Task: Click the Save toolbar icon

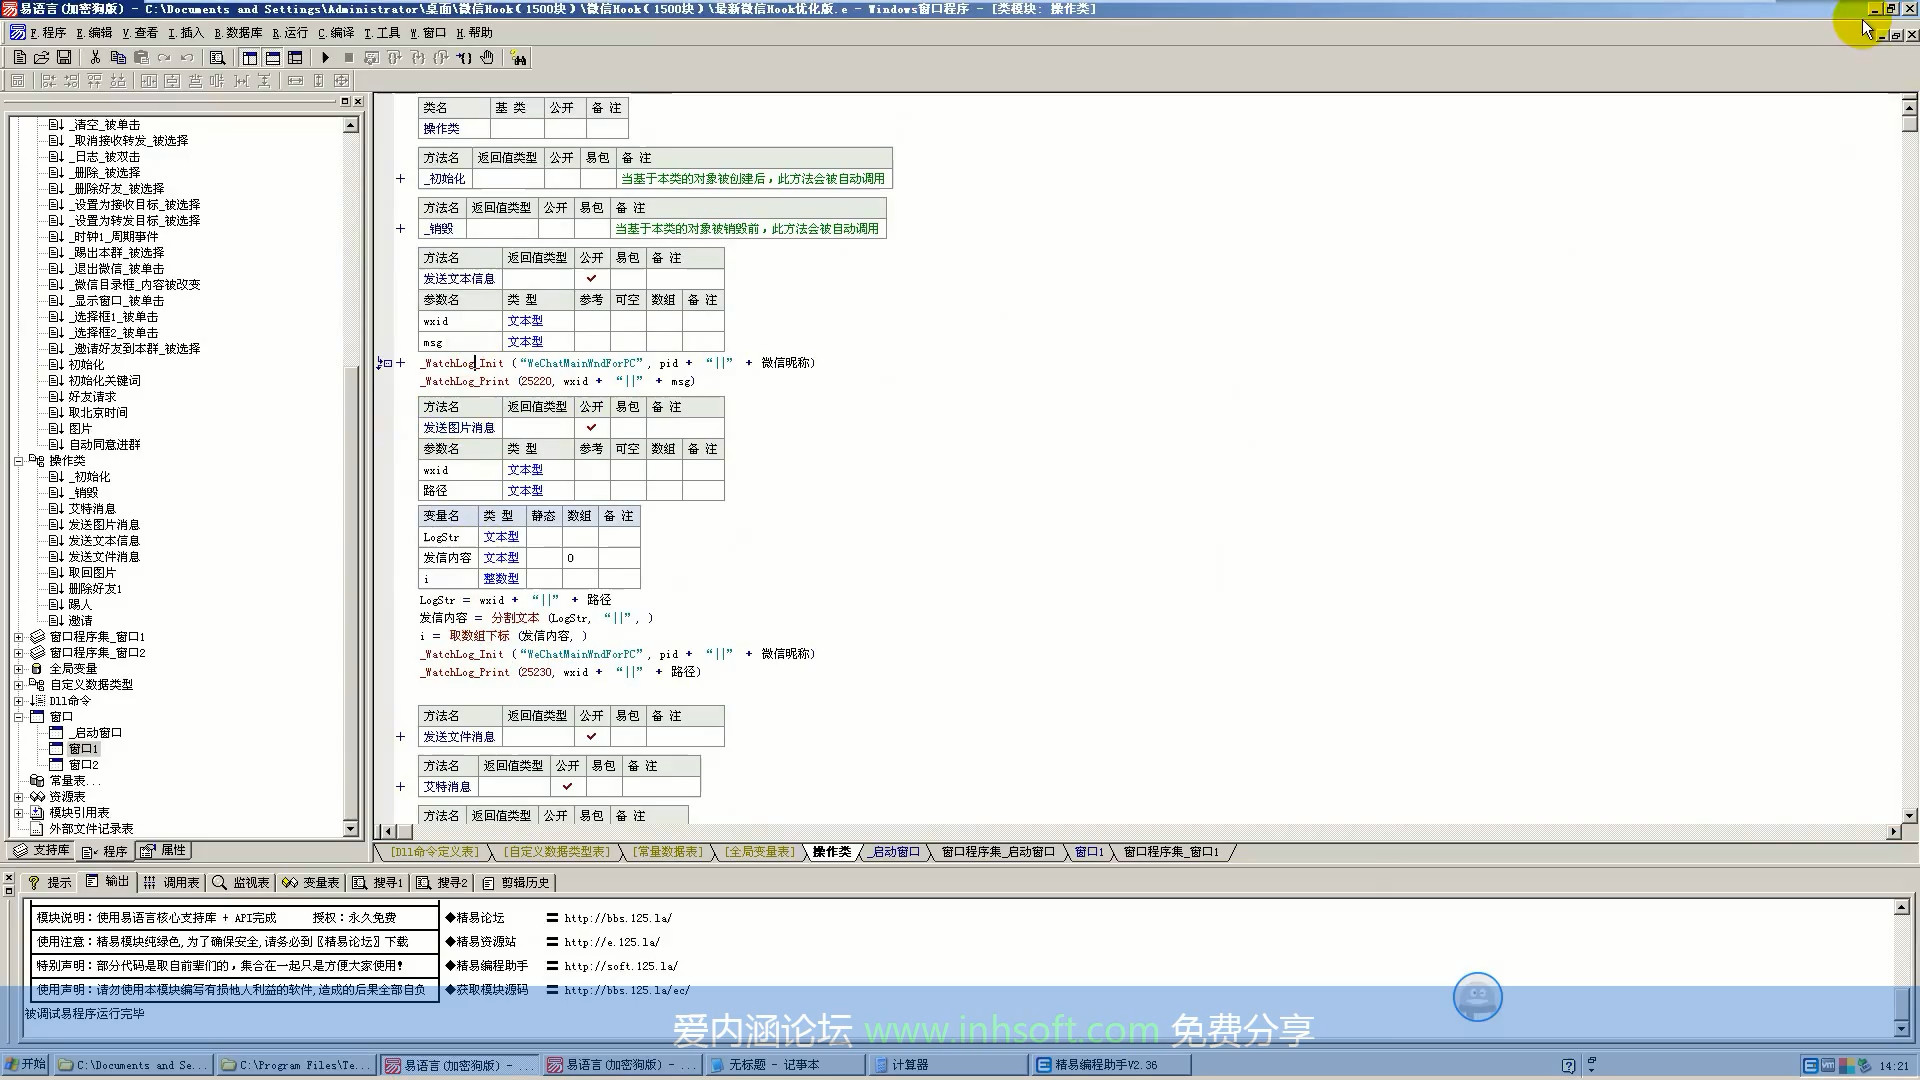Action: (64, 58)
